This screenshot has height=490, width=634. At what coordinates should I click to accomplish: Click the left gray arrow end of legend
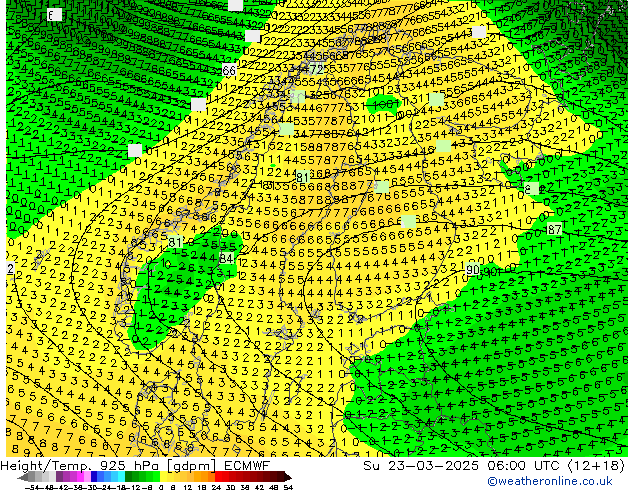(x=23, y=477)
